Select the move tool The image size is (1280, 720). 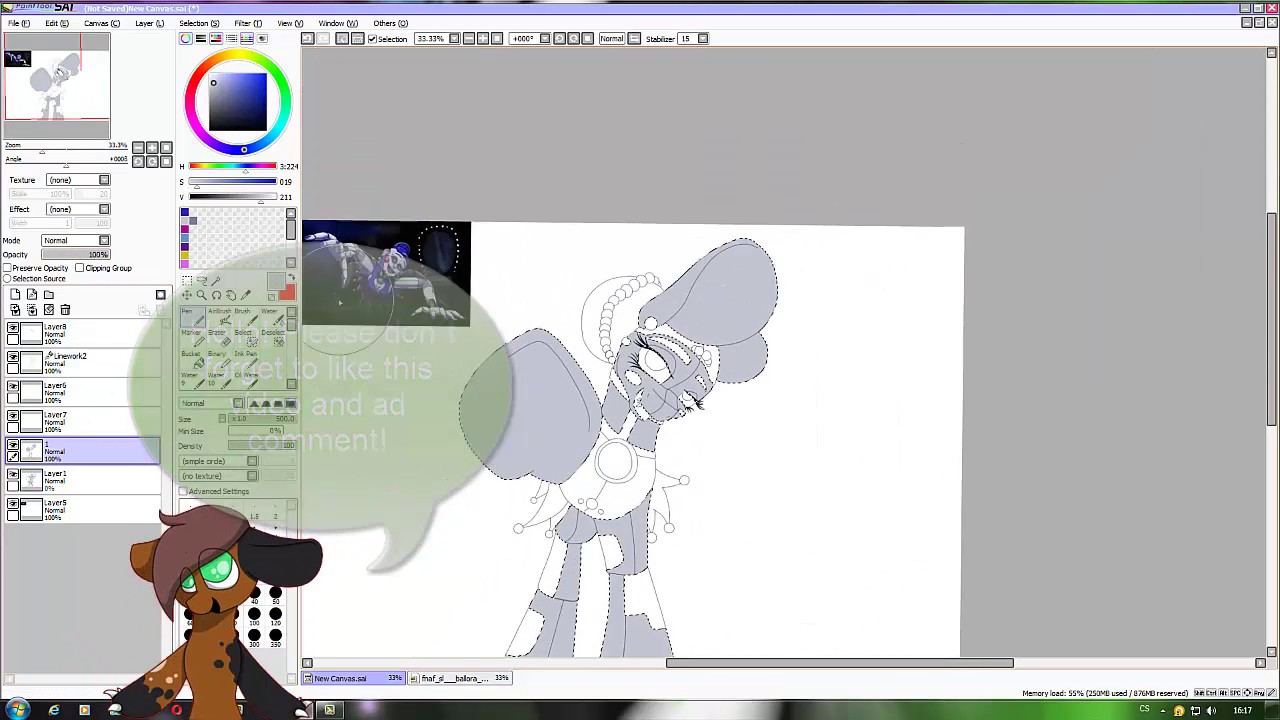[x=186, y=295]
